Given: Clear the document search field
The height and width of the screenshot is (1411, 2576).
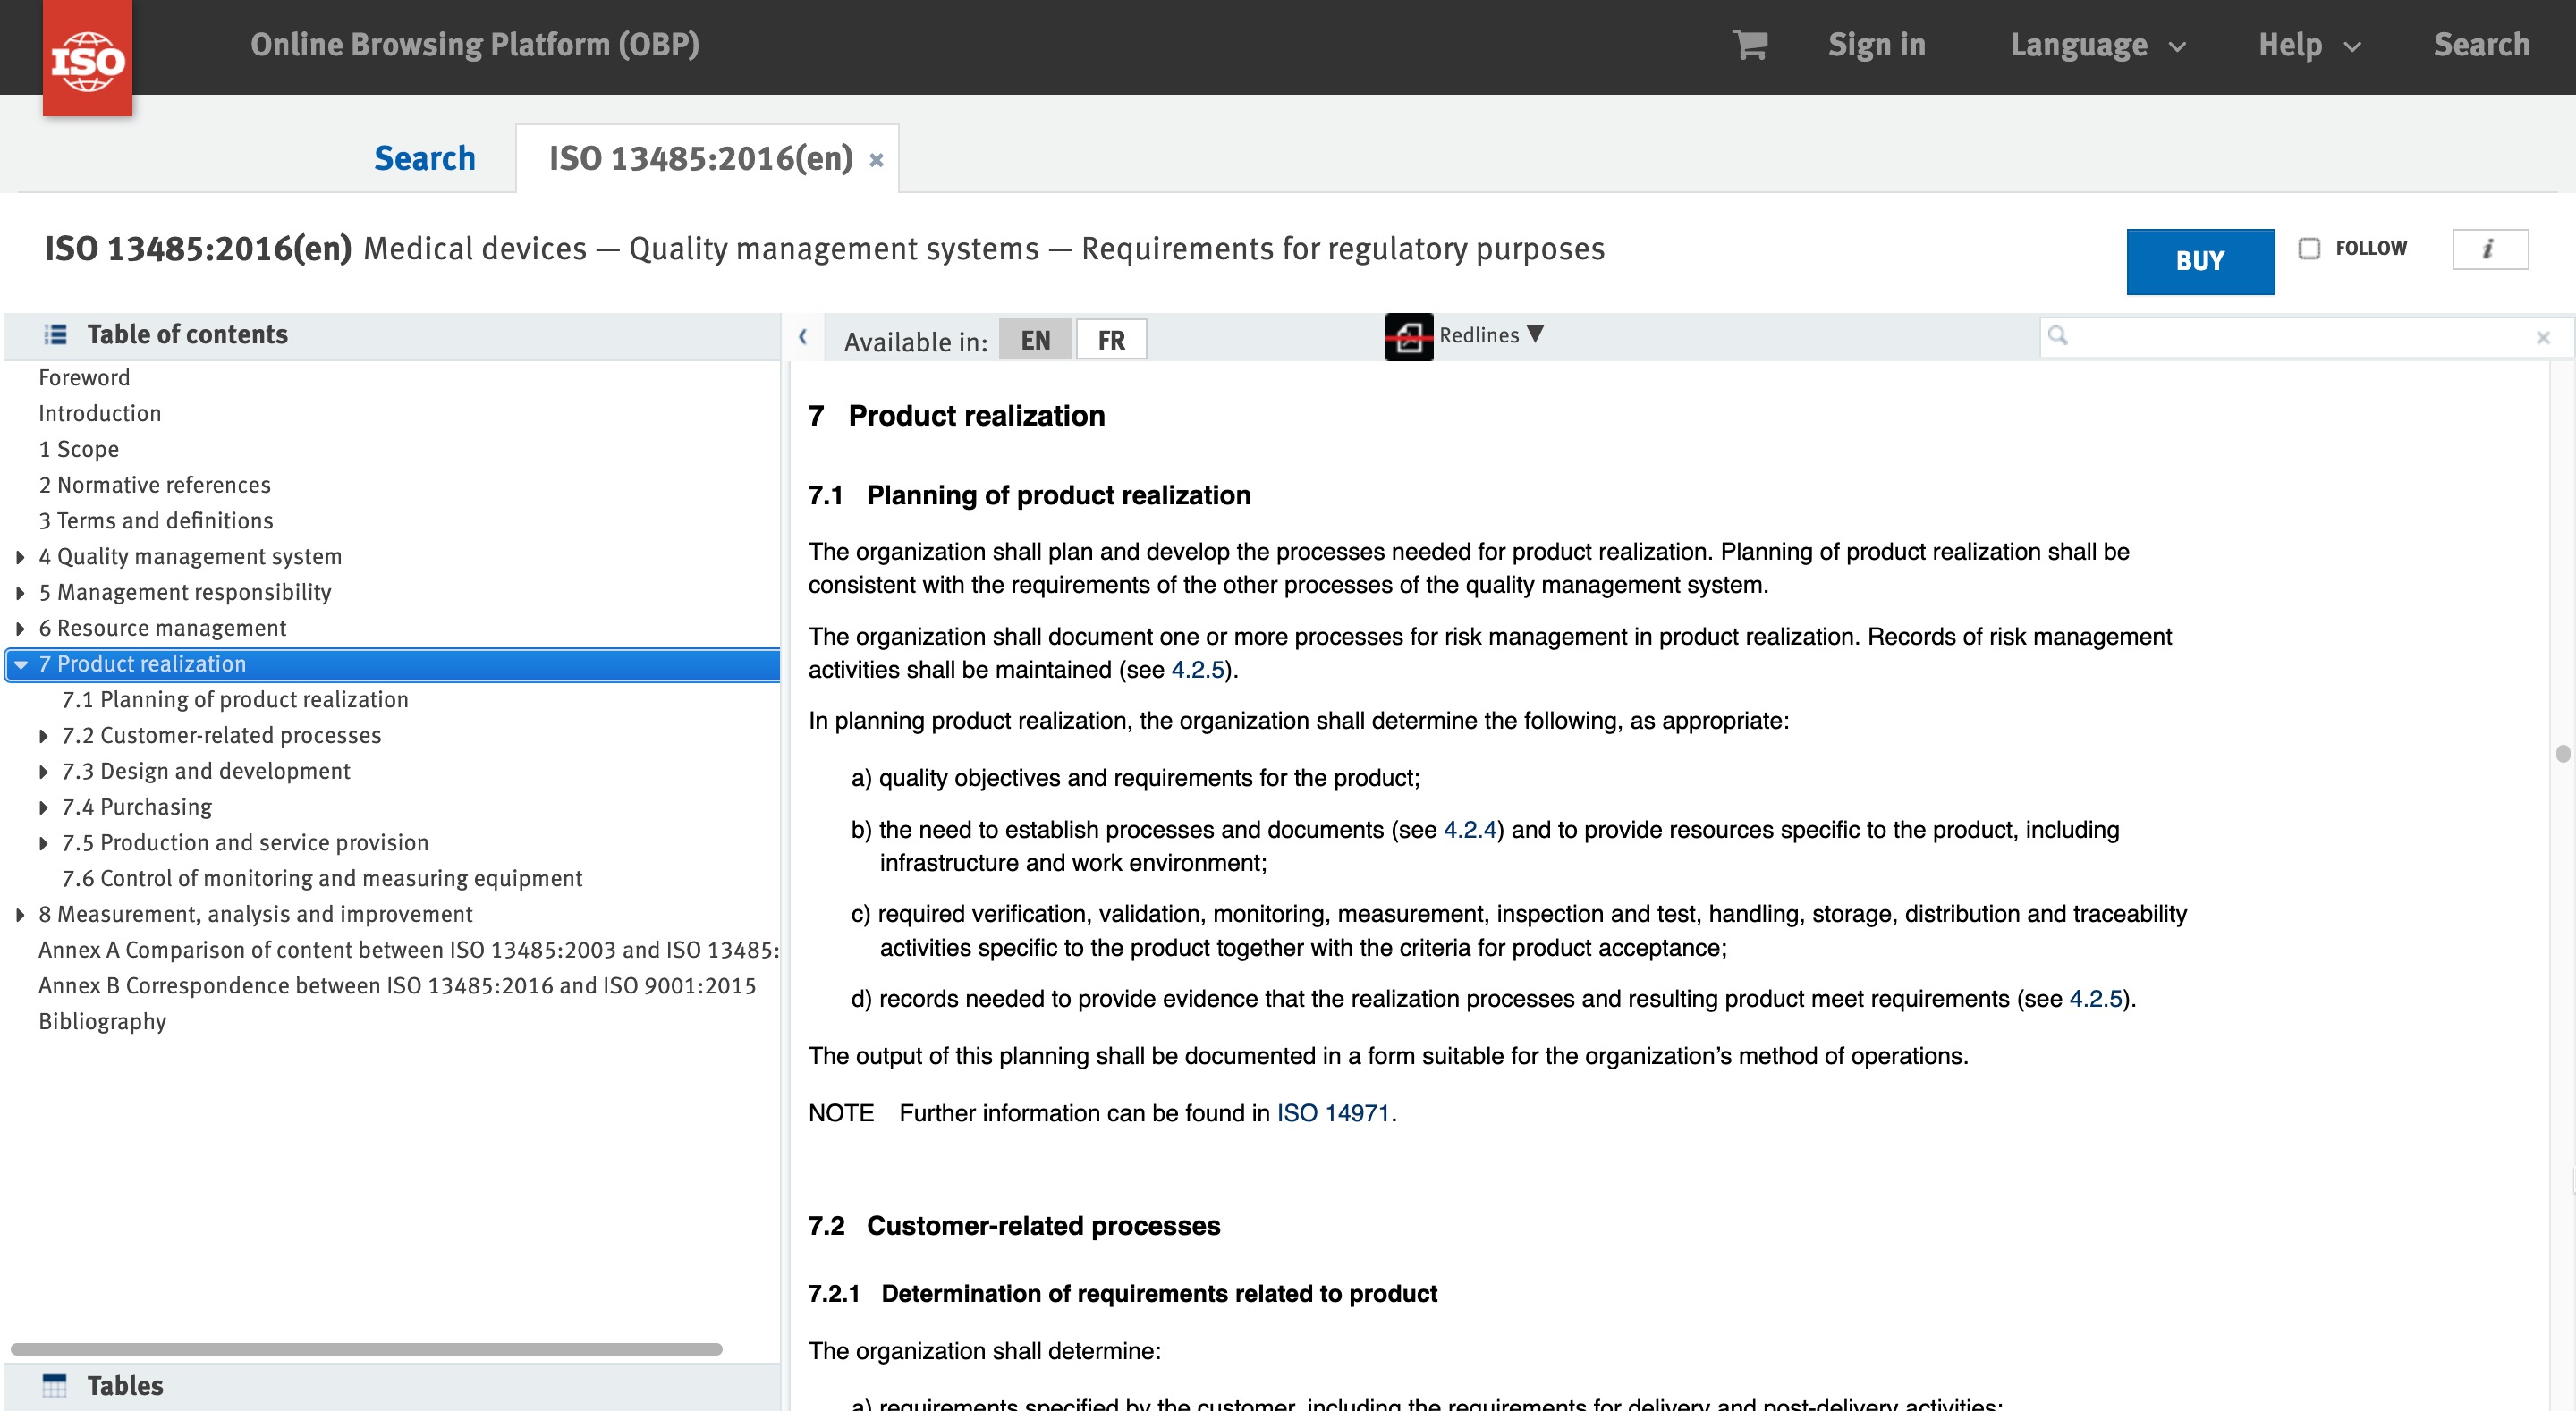Looking at the screenshot, I should pyautogui.click(x=2543, y=338).
